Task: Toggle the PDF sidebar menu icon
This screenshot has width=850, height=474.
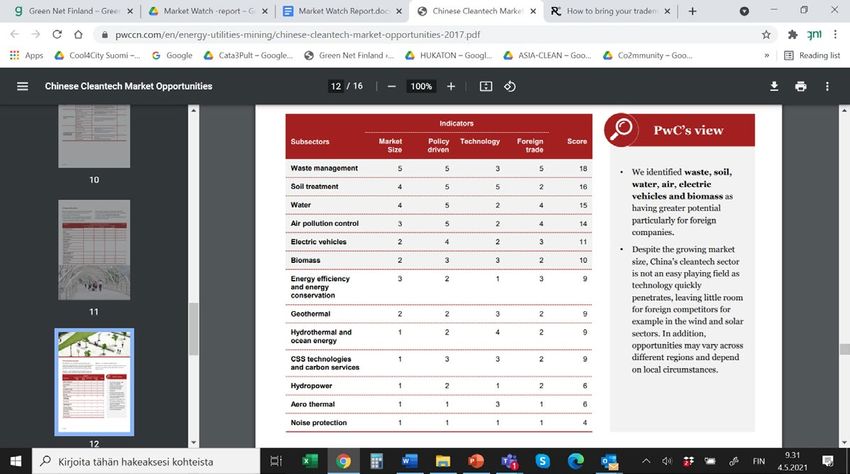Action: coord(22,86)
